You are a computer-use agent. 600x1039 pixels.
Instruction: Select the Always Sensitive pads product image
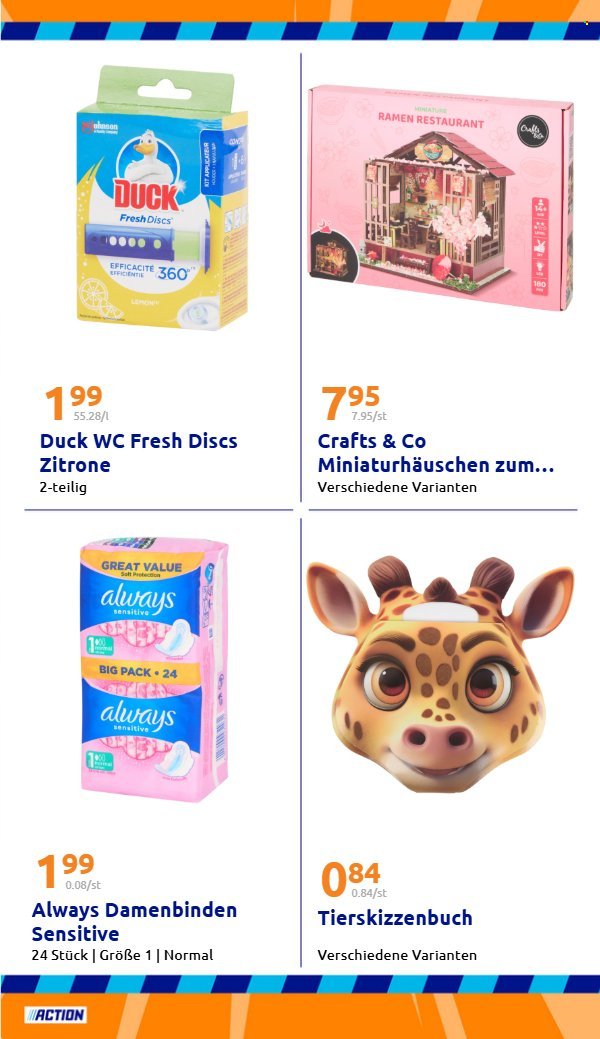click(x=154, y=669)
